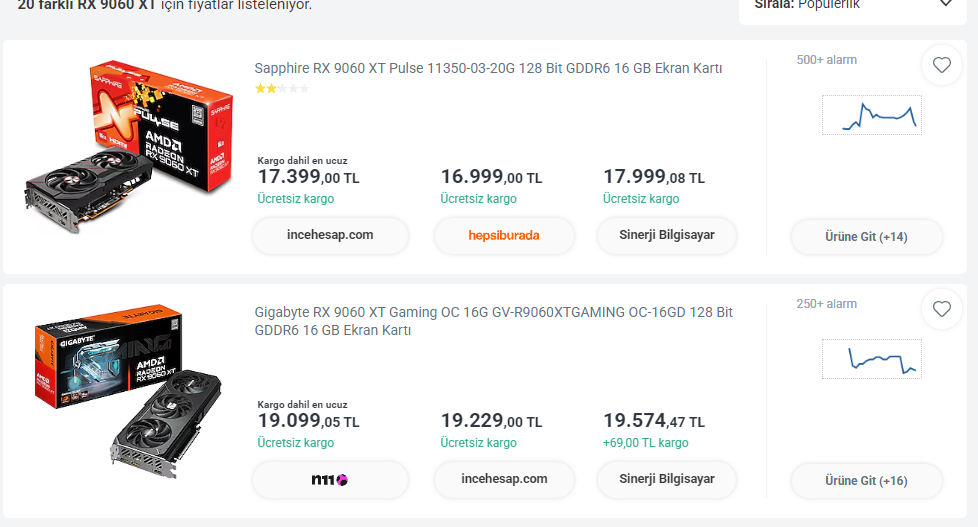
Task: Click Ürüne Git (+16) button
Action: (x=866, y=481)
